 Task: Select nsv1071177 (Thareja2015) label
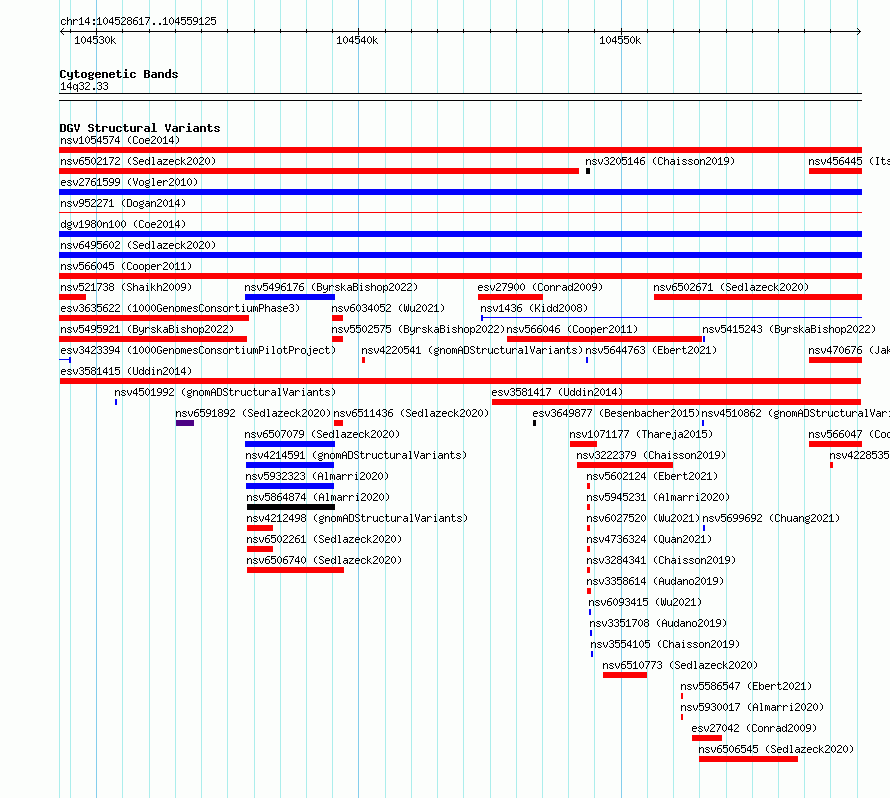641,434
